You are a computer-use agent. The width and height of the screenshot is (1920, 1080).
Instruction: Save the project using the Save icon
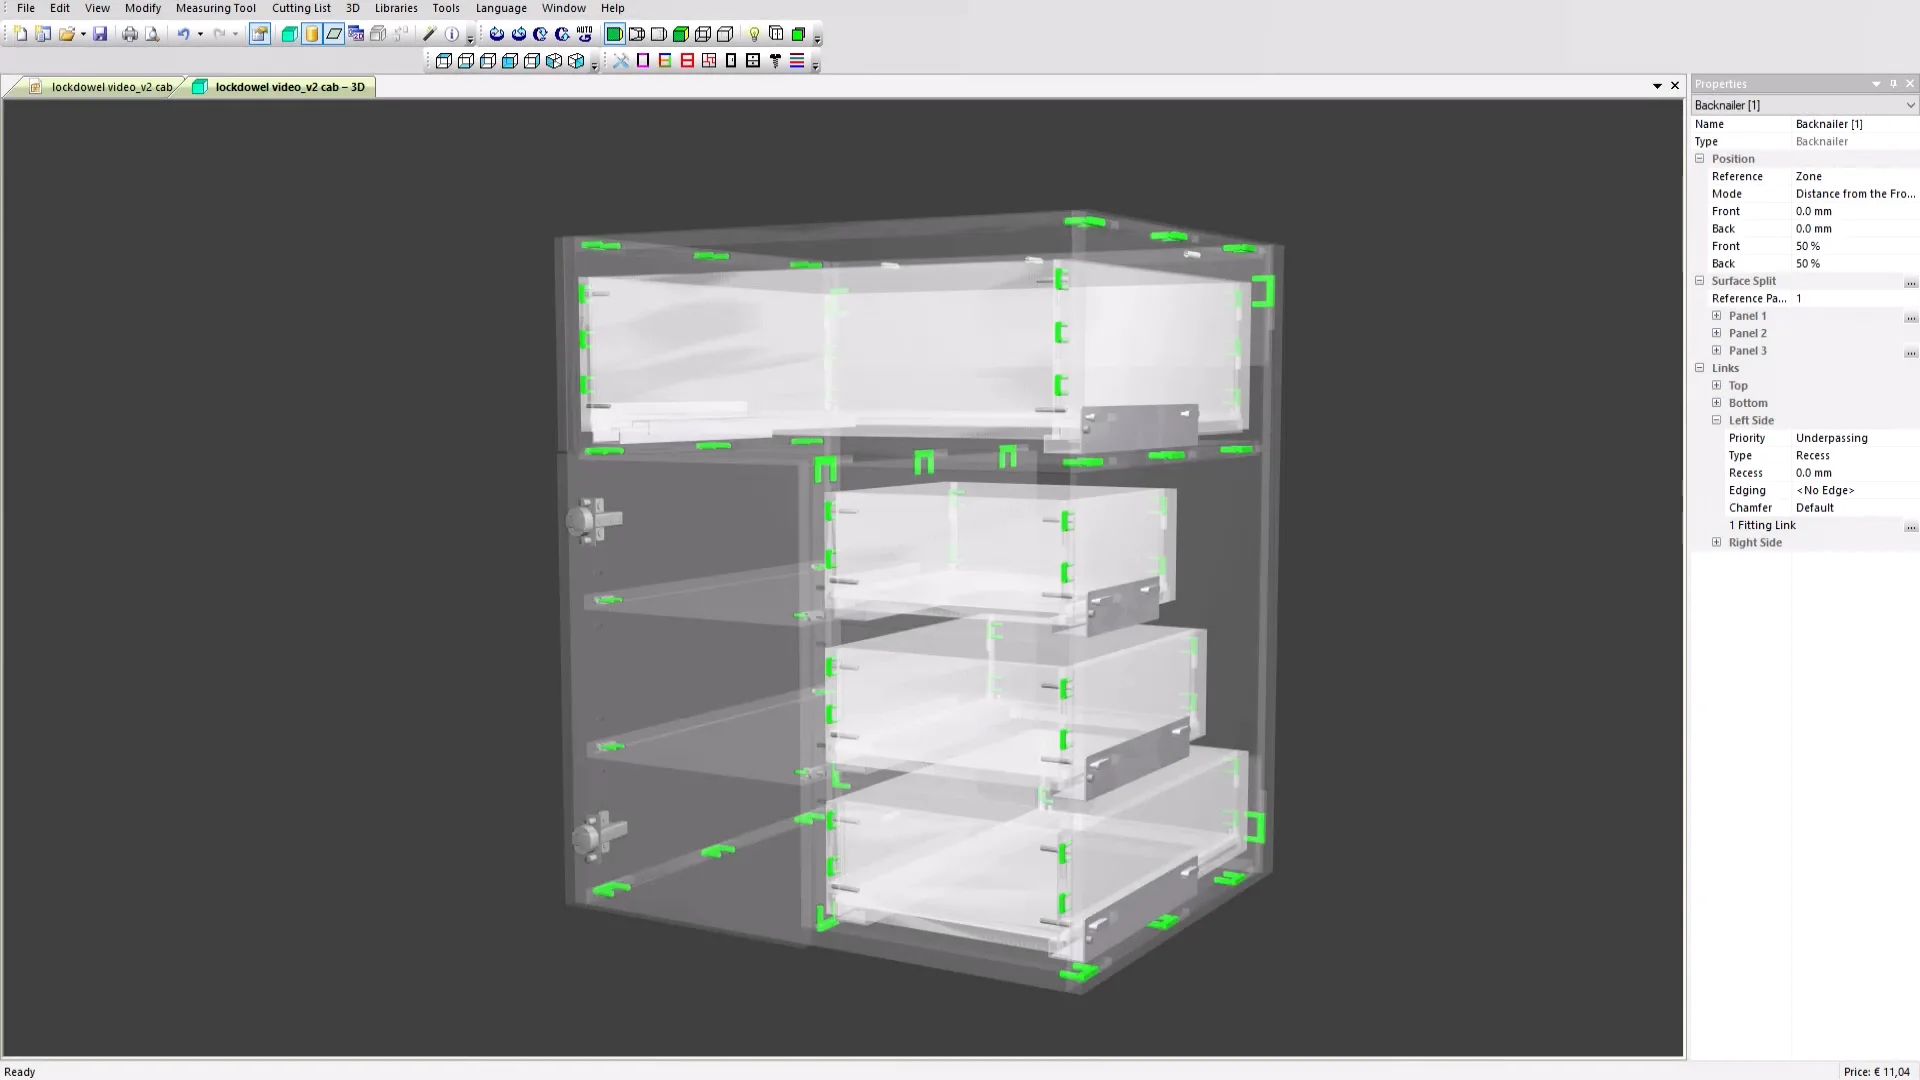pos(100,33)
